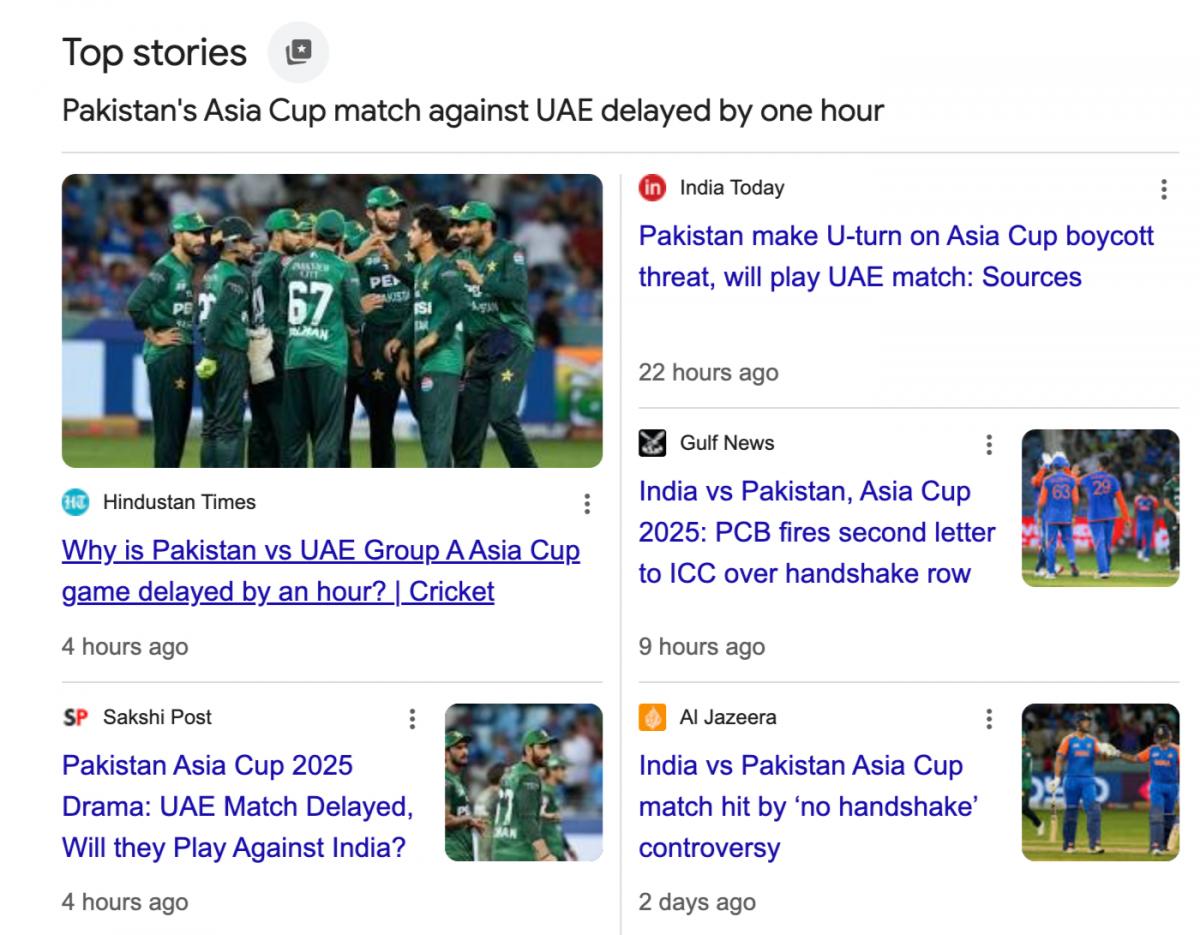This screenshot has width=1200, height=935.
Task: Click the 'India Today' source name
Action: [732, 188]
